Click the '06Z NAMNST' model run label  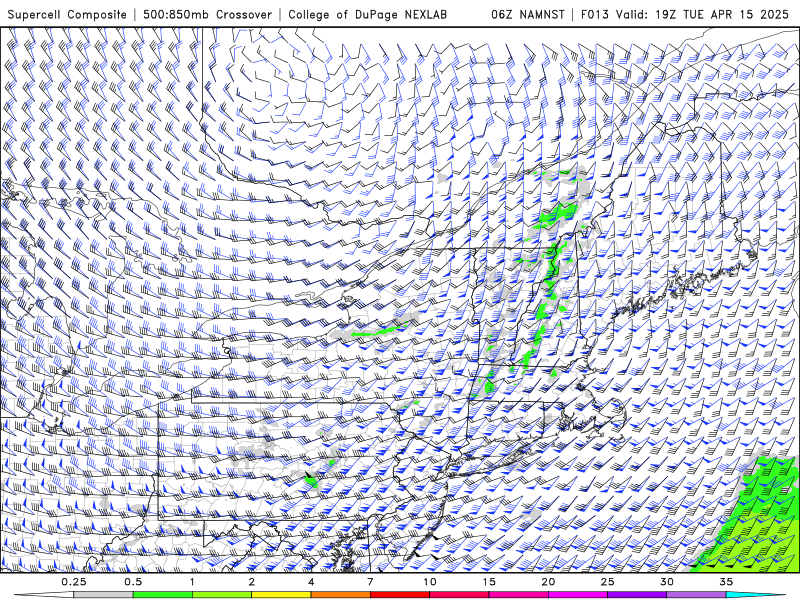click(528, 14)
